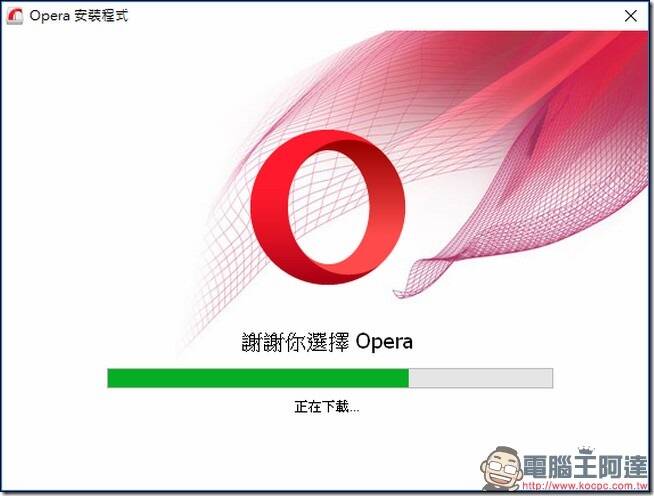Click the large red Opera O logo
This screenshot has height=496, width=654.
point(327,207)
